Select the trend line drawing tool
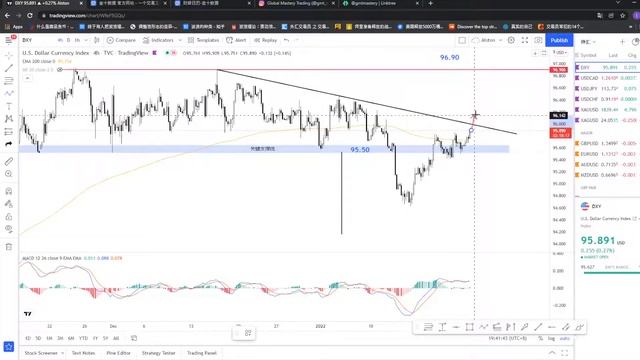 coord(9,68)
